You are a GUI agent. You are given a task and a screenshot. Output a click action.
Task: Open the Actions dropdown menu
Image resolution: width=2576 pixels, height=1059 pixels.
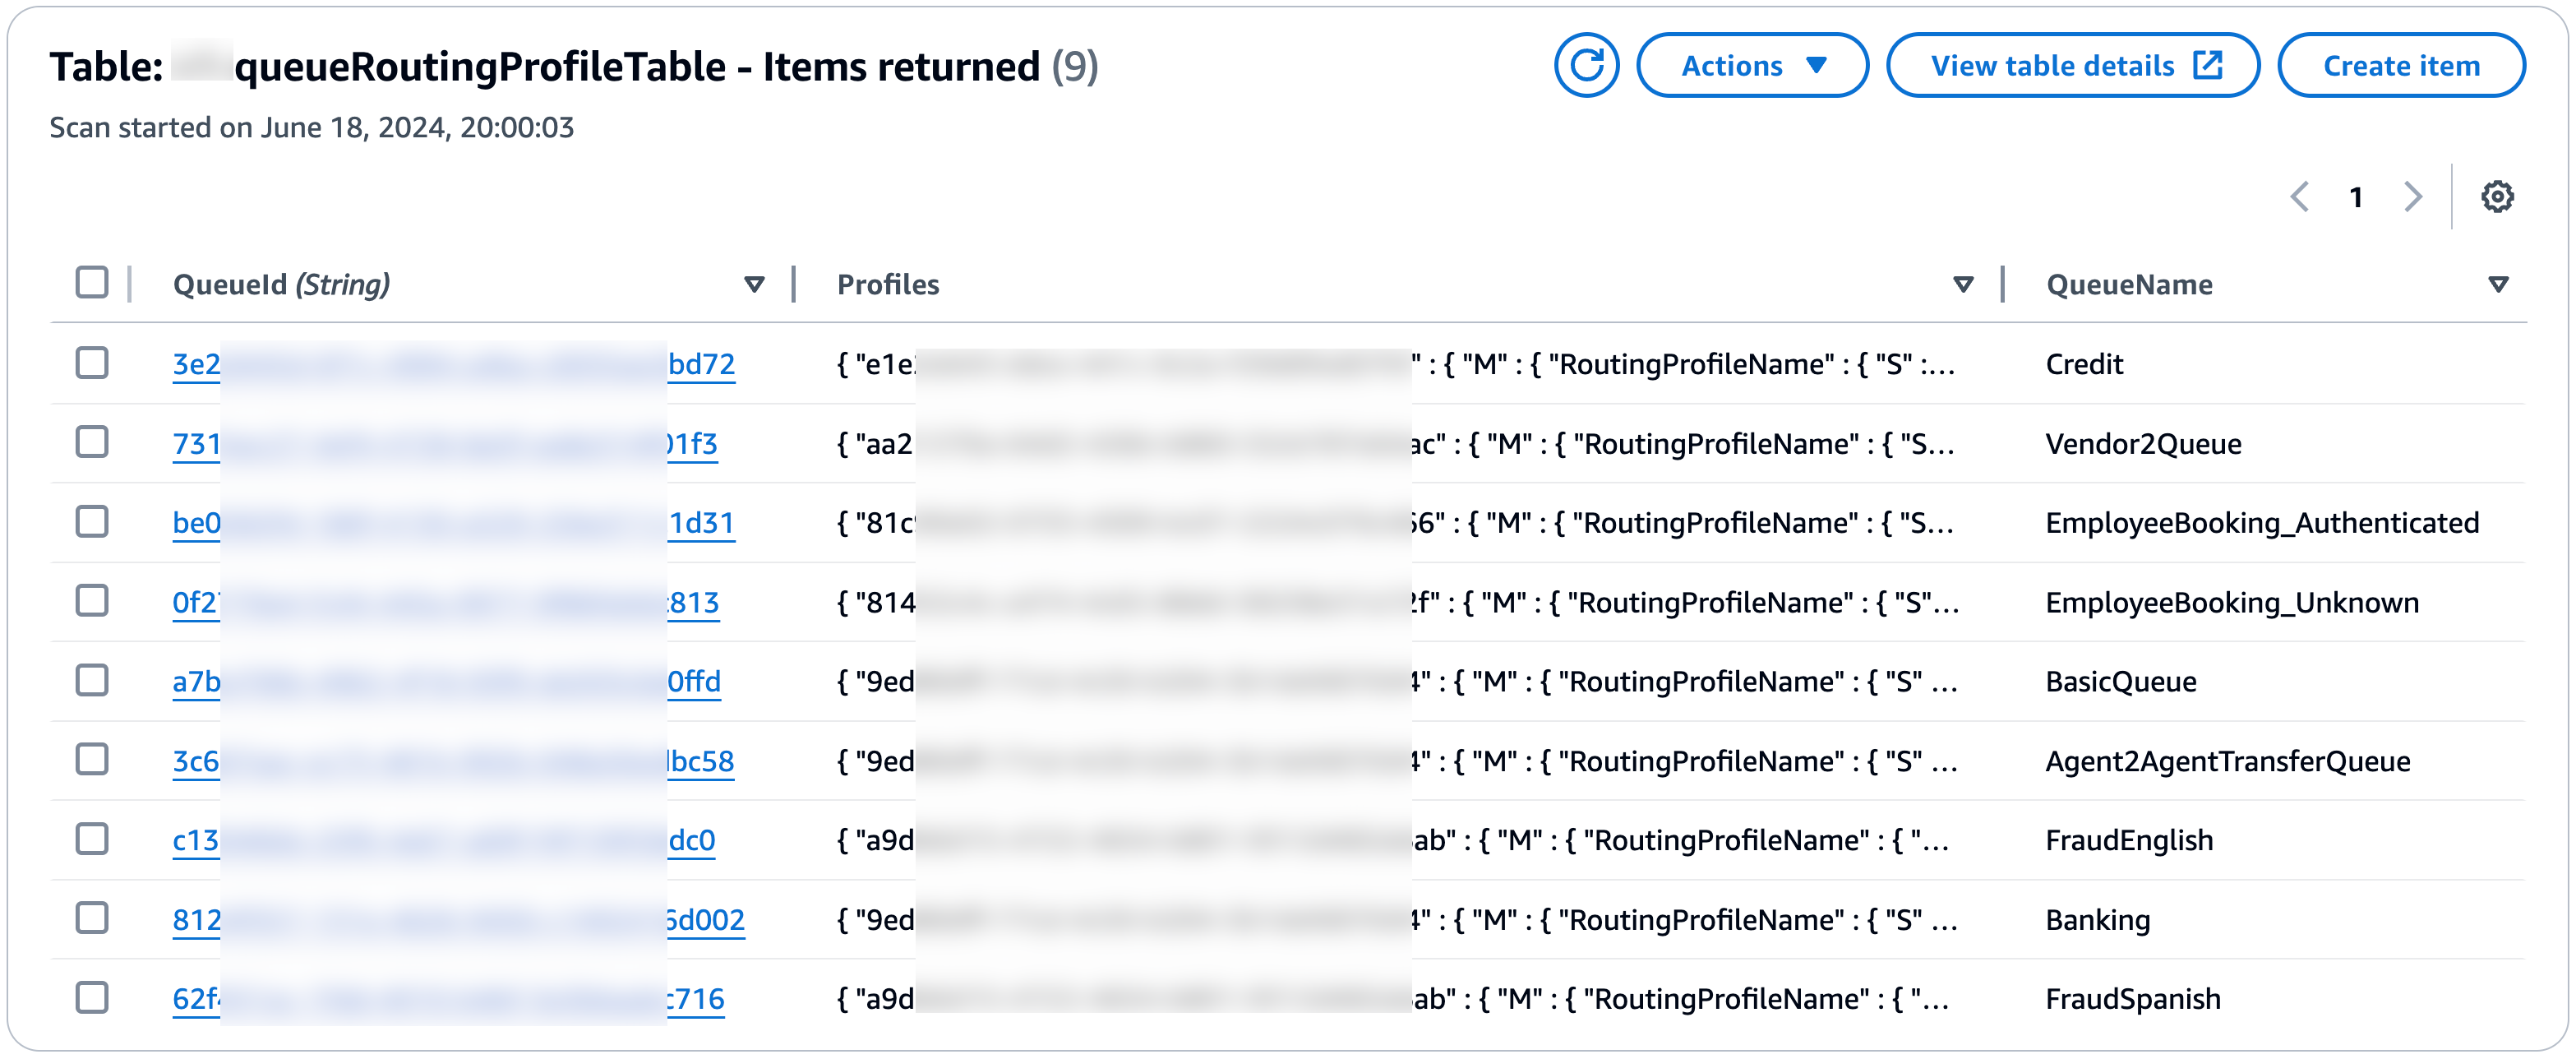click(x=1752, y=66)
